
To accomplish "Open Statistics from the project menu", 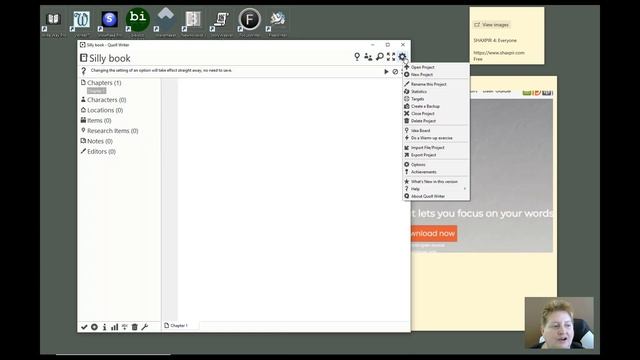I will click(435, 91).
